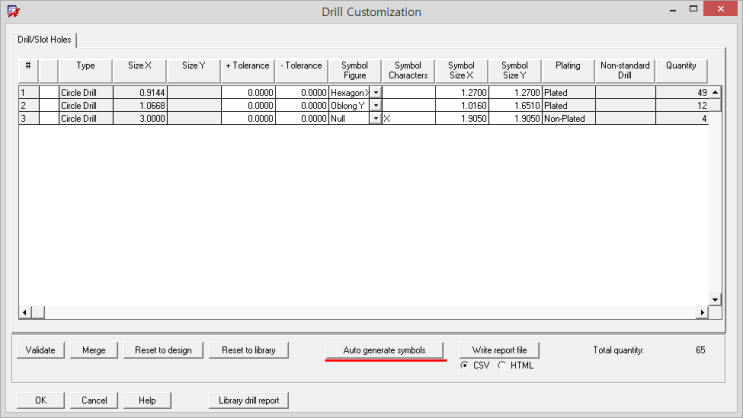743x418 pixels.
Task: Switch to the Drill/Slot Holes tab
Action: (x=45, y=40)
